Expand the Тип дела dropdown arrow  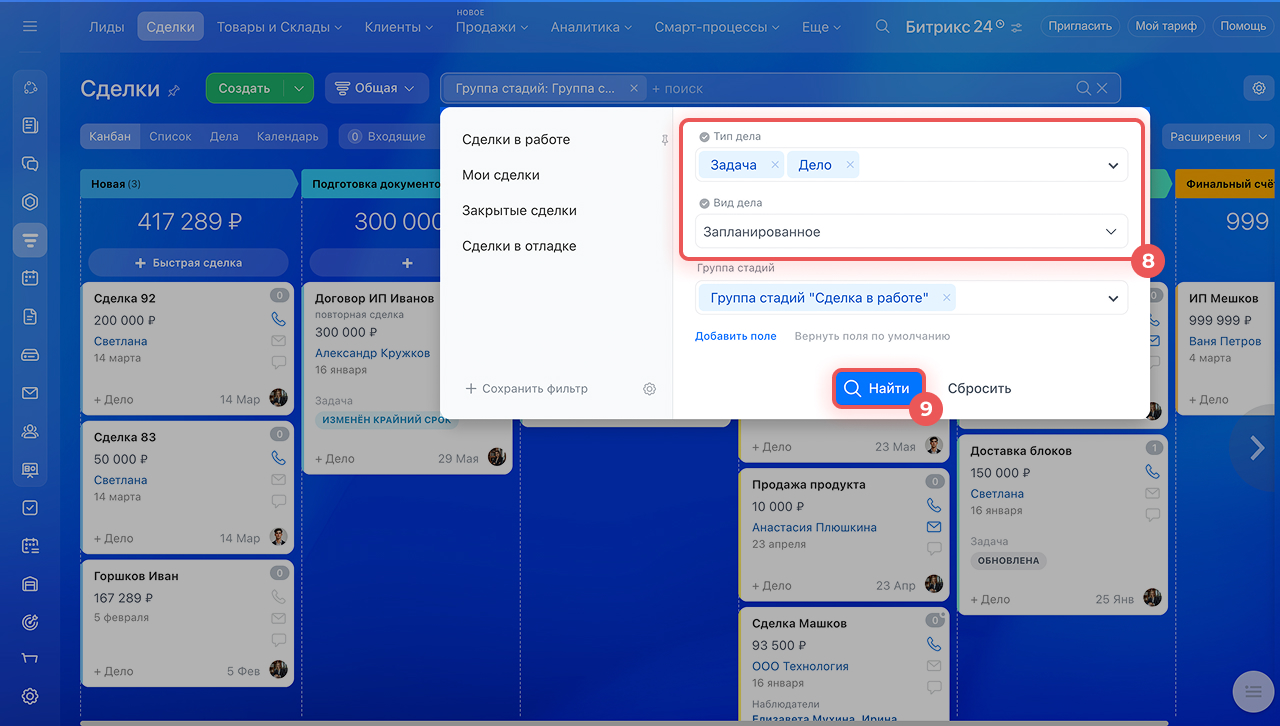pyautogui.click(x=1113, y=166)
